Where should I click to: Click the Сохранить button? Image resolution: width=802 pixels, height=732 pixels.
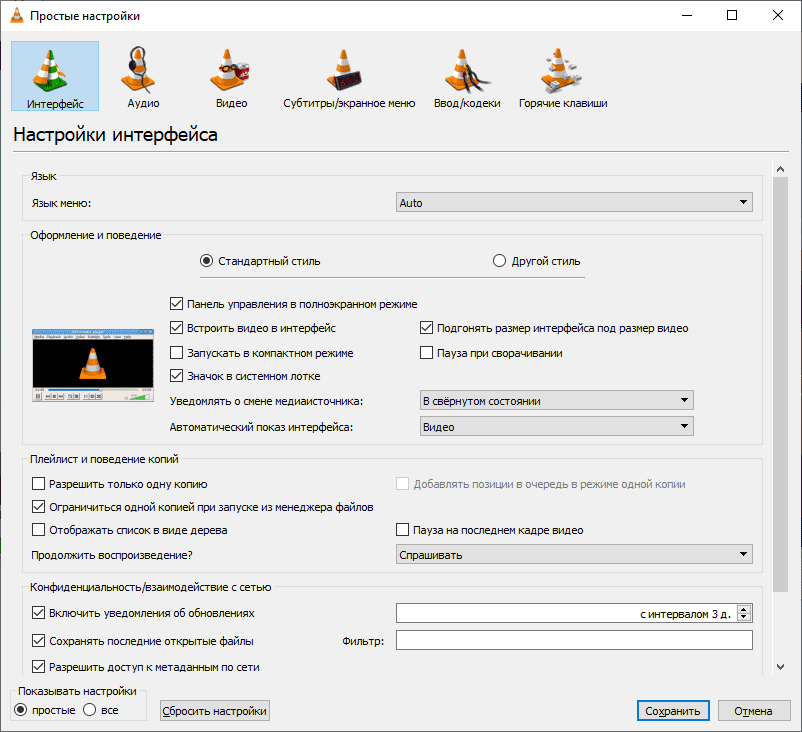point(673,711)
